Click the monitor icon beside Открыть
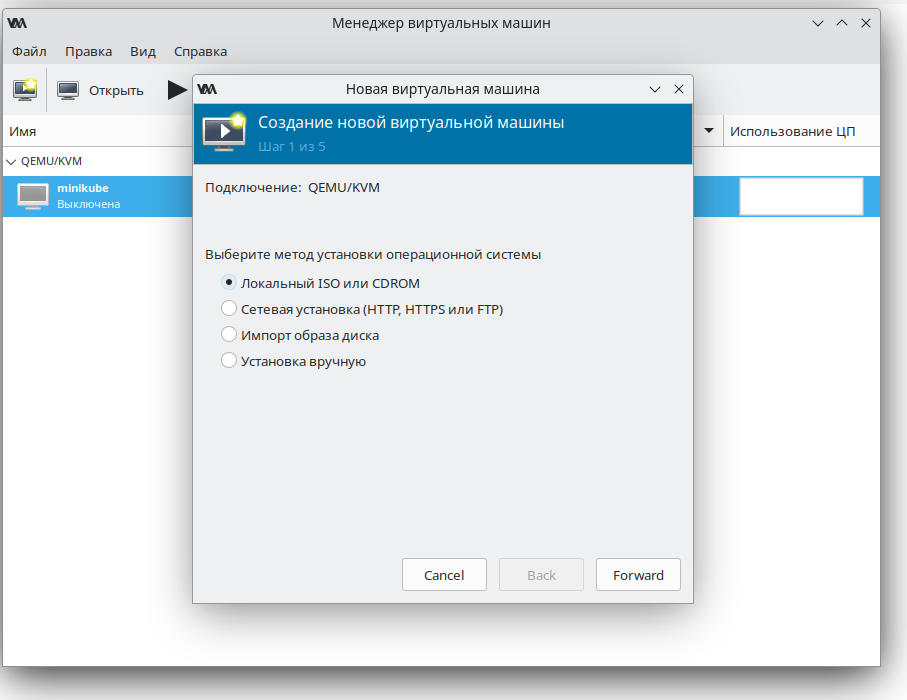 point(68,90)
